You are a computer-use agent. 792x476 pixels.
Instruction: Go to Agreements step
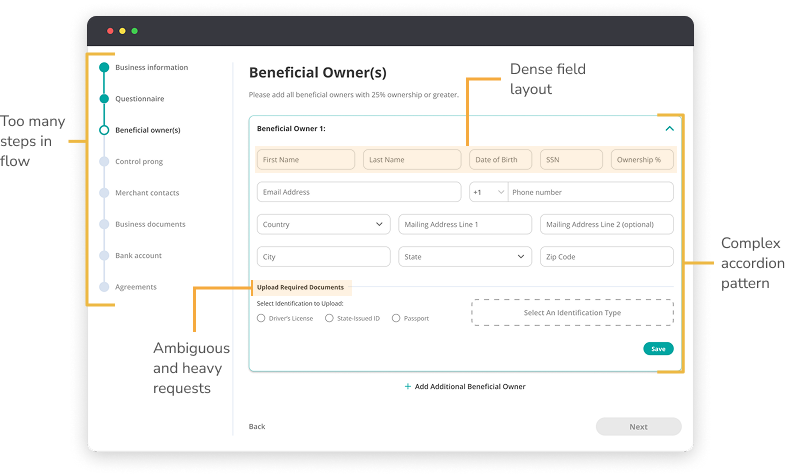136,287
